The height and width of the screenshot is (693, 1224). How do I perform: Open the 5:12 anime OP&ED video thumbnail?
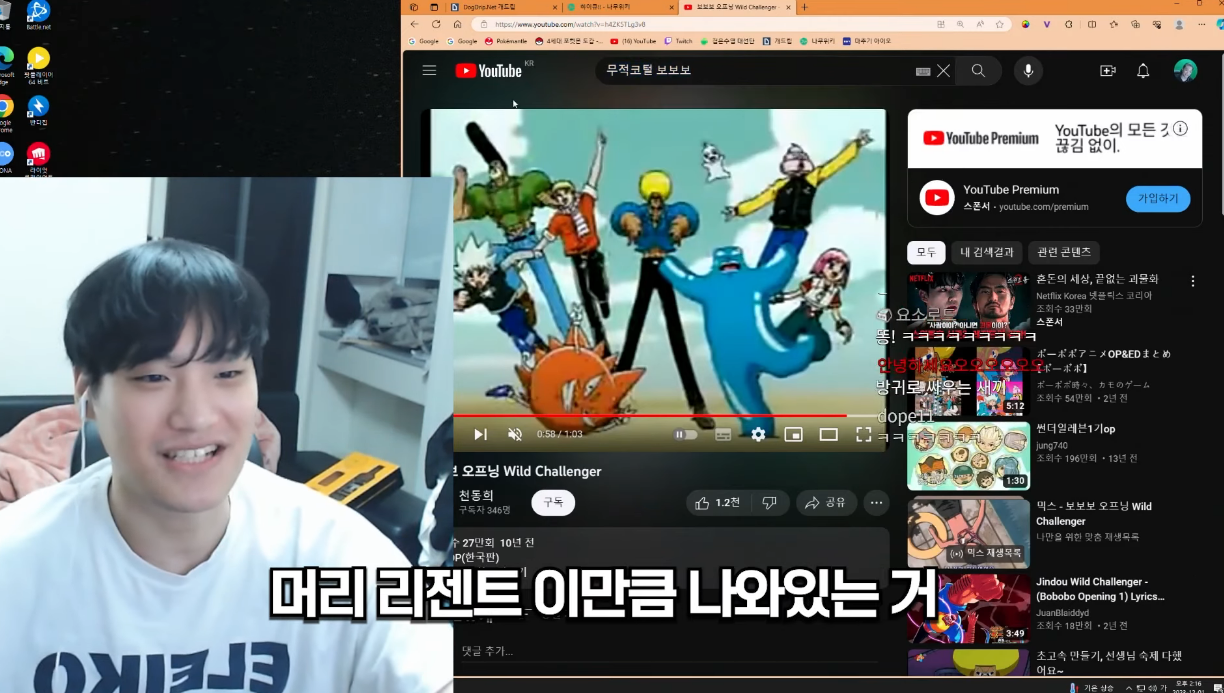pyautogui.click(x=968, y=381)
